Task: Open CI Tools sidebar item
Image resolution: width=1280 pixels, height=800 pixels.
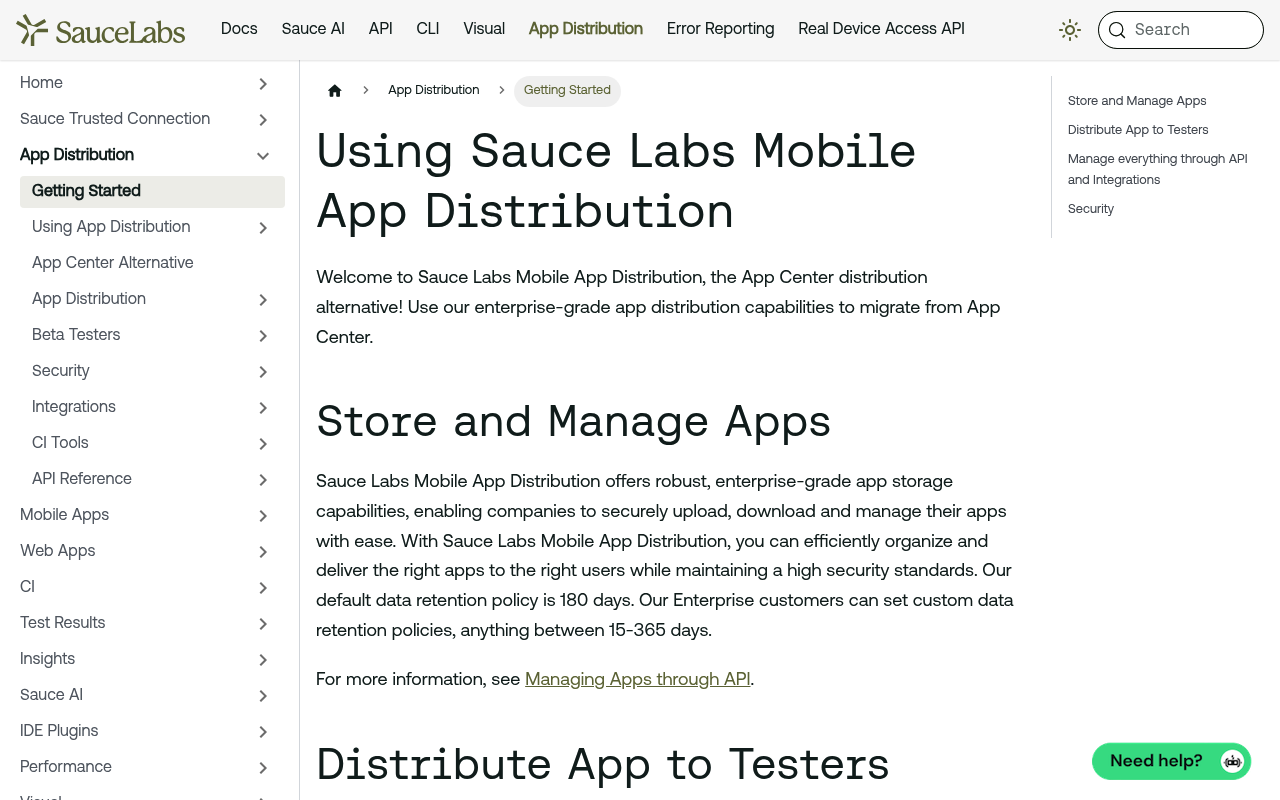Action: 60,443
